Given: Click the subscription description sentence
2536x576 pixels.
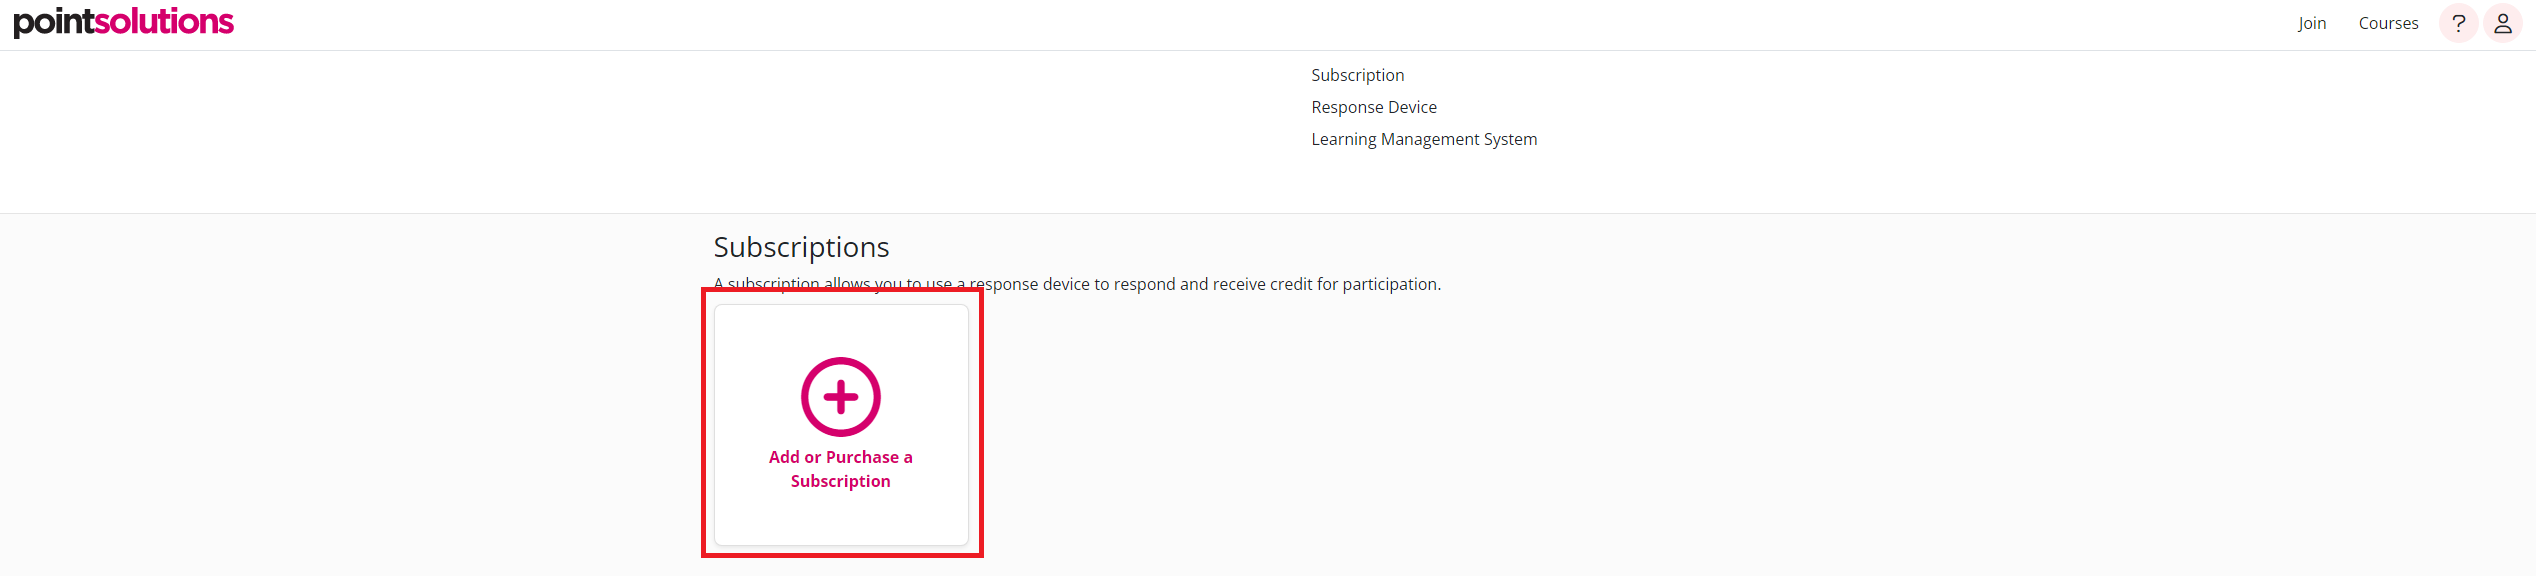Looking at the screenshot, I should pyautogui.click(x=1076, y=284).
